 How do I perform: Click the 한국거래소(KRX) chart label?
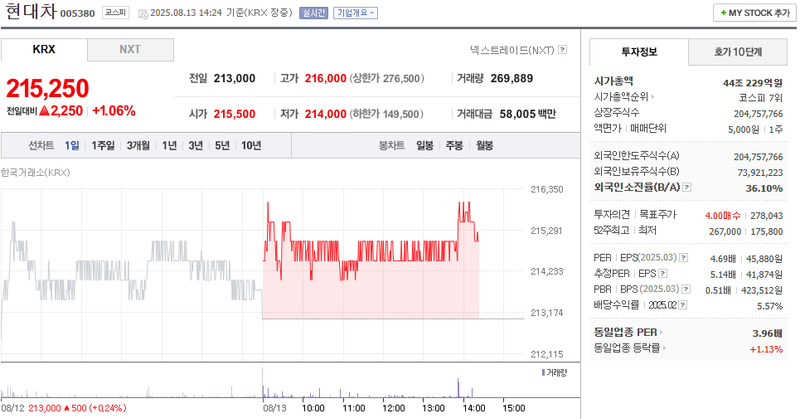35,172
